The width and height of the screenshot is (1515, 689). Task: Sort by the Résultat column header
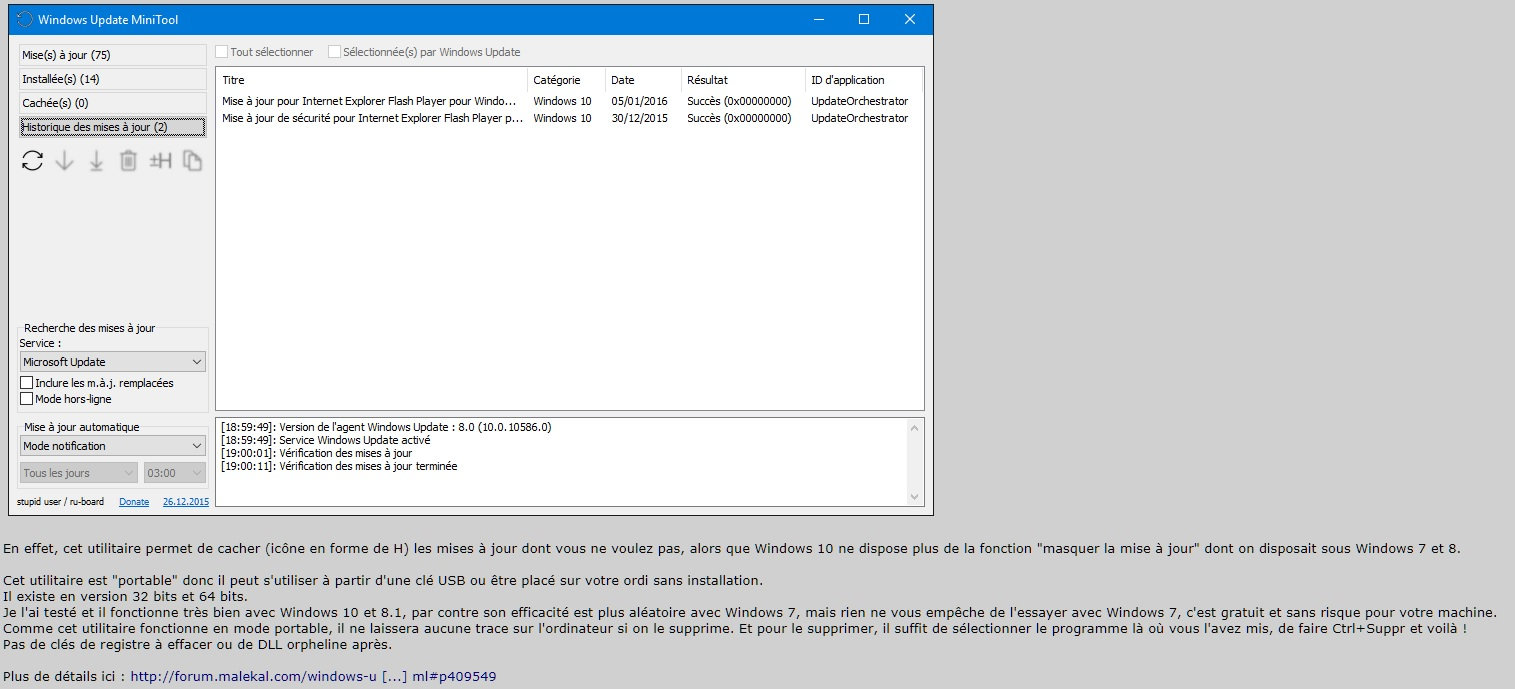744,80
